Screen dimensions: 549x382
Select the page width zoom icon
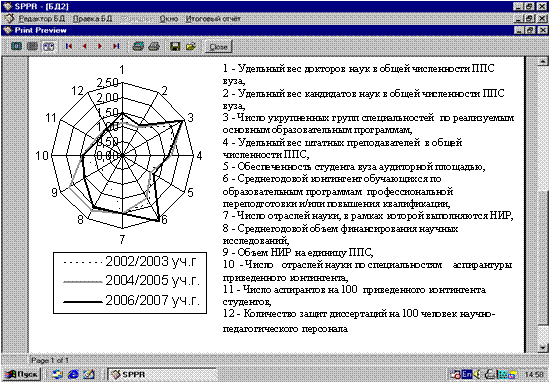(32, 46)
